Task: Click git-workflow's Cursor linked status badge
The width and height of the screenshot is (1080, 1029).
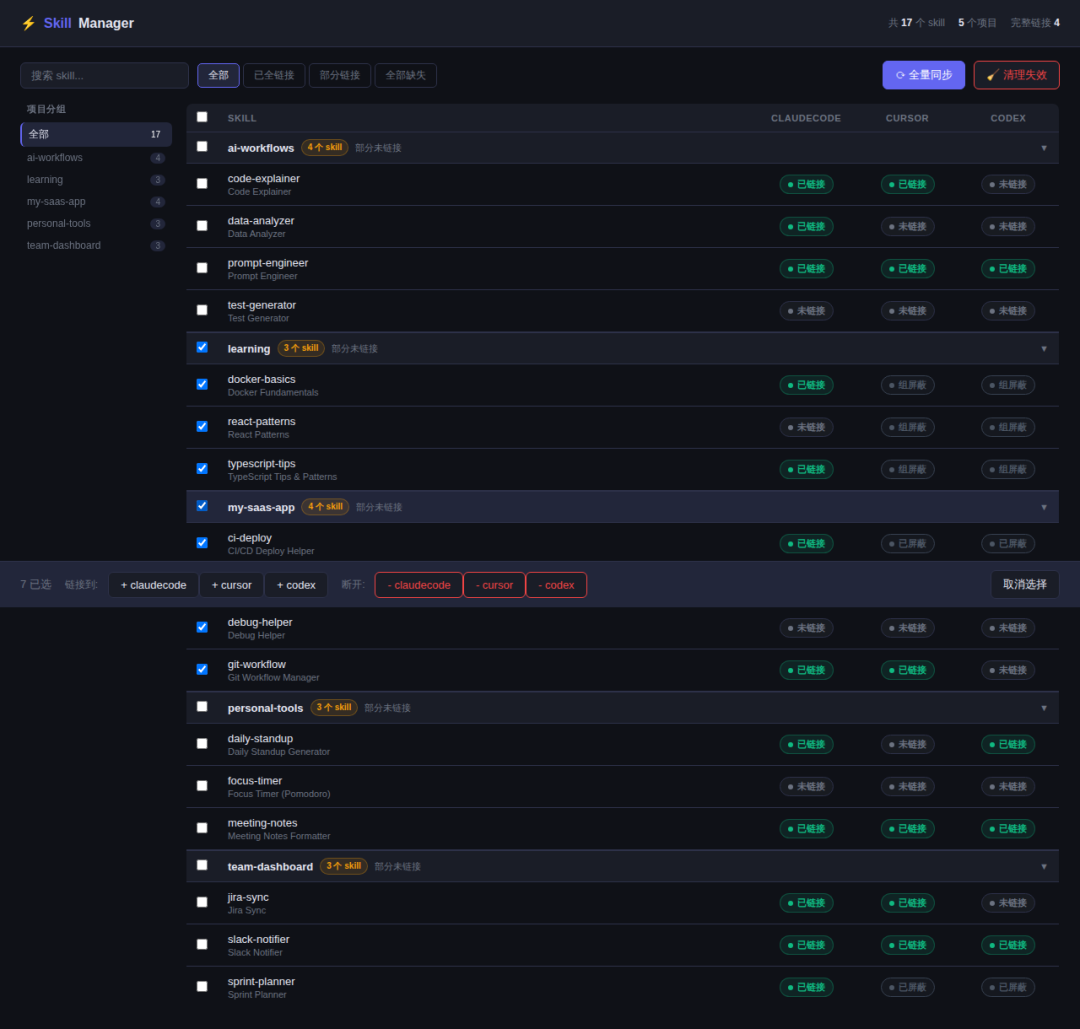Action: tap(907, 670)
